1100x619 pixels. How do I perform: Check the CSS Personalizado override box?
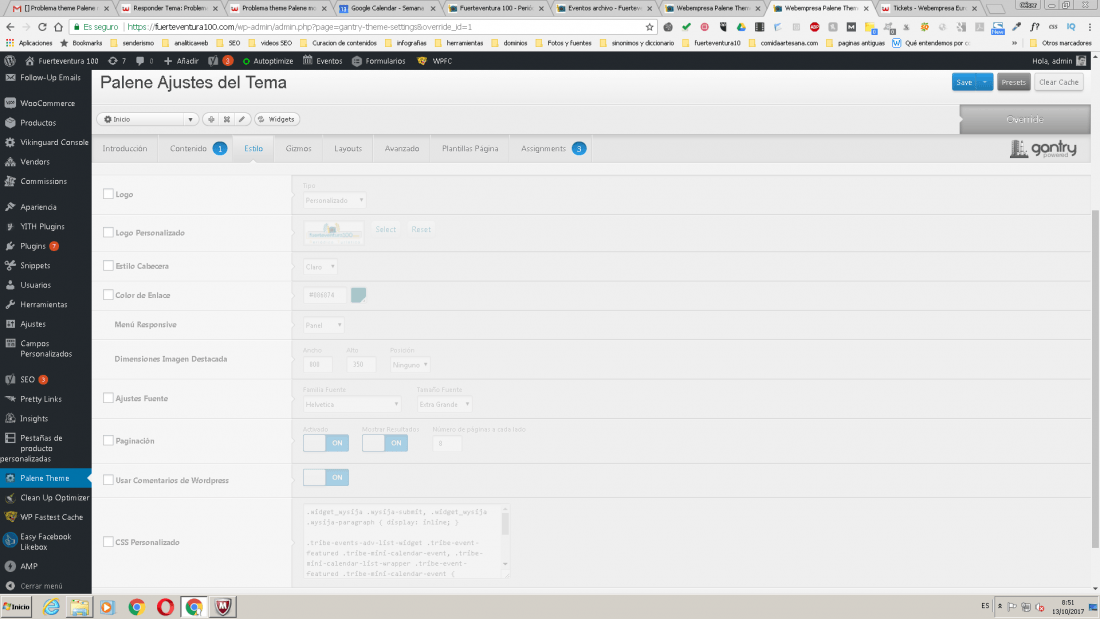(x=108, y=542)
